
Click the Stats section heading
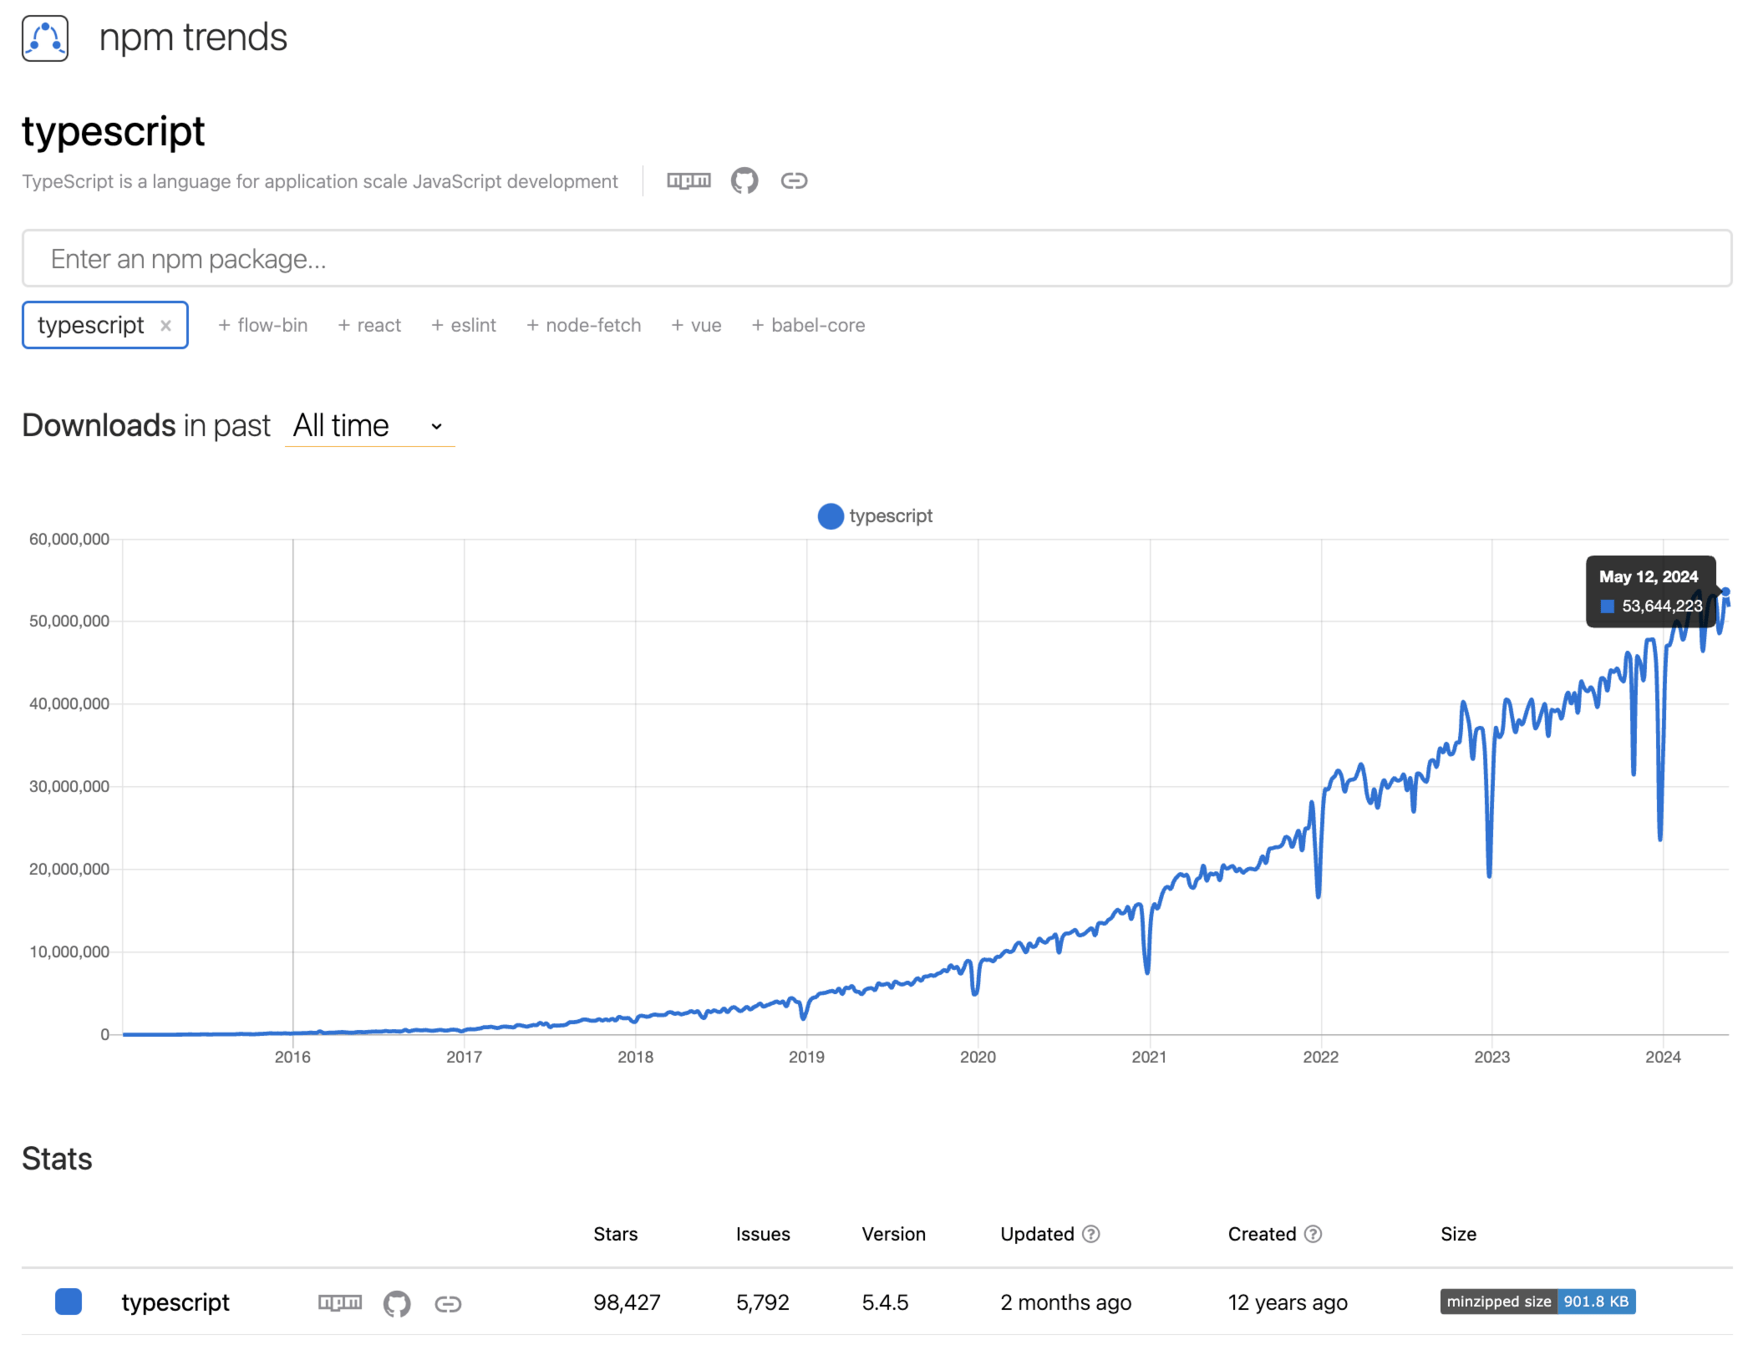point(57,1158)
